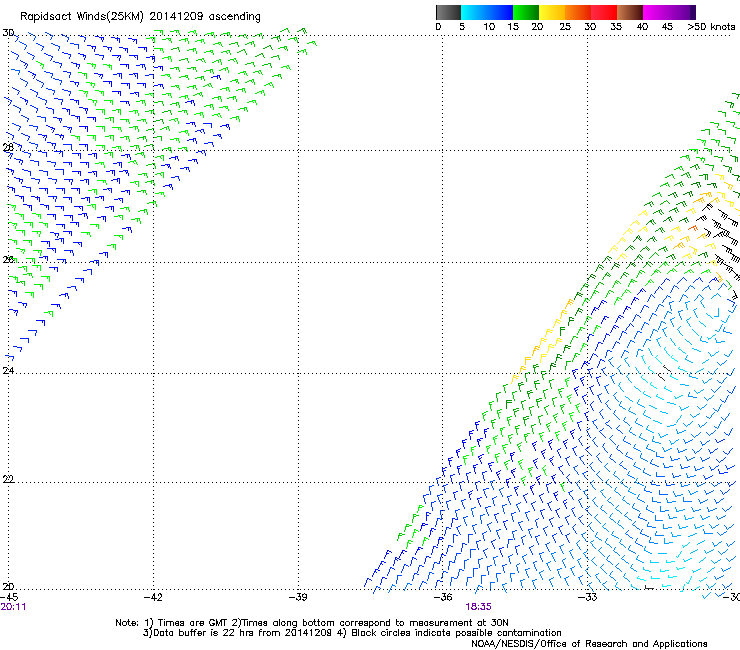The width and height of the screenshot is (740, 650).
Task: Click the purple time stamp 18:35
Action: point(478,607)
